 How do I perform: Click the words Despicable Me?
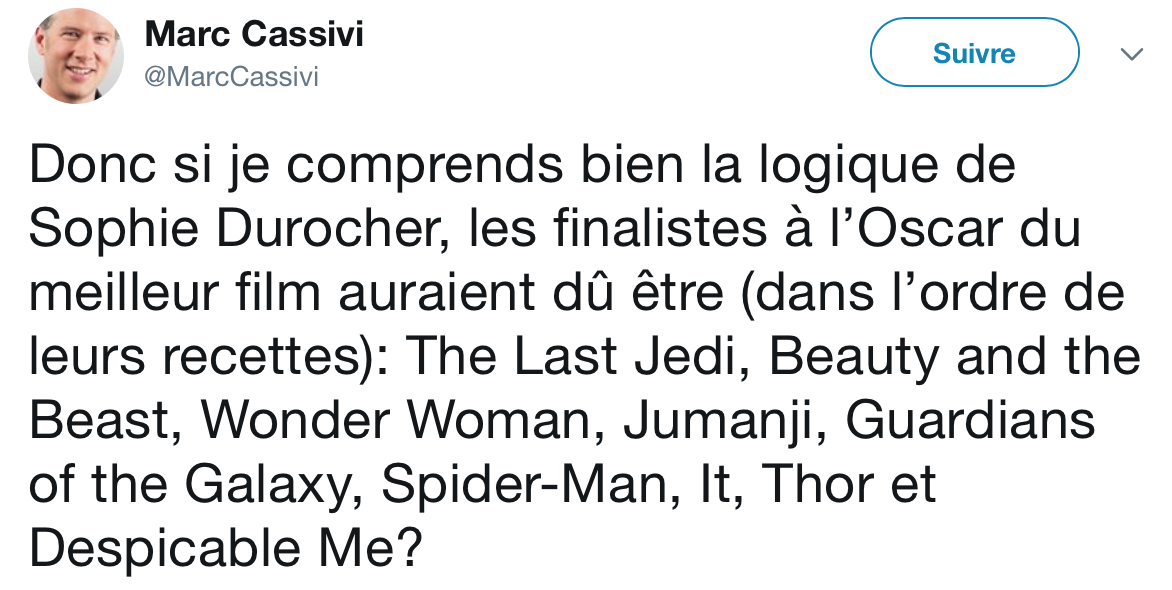(224, 550)
